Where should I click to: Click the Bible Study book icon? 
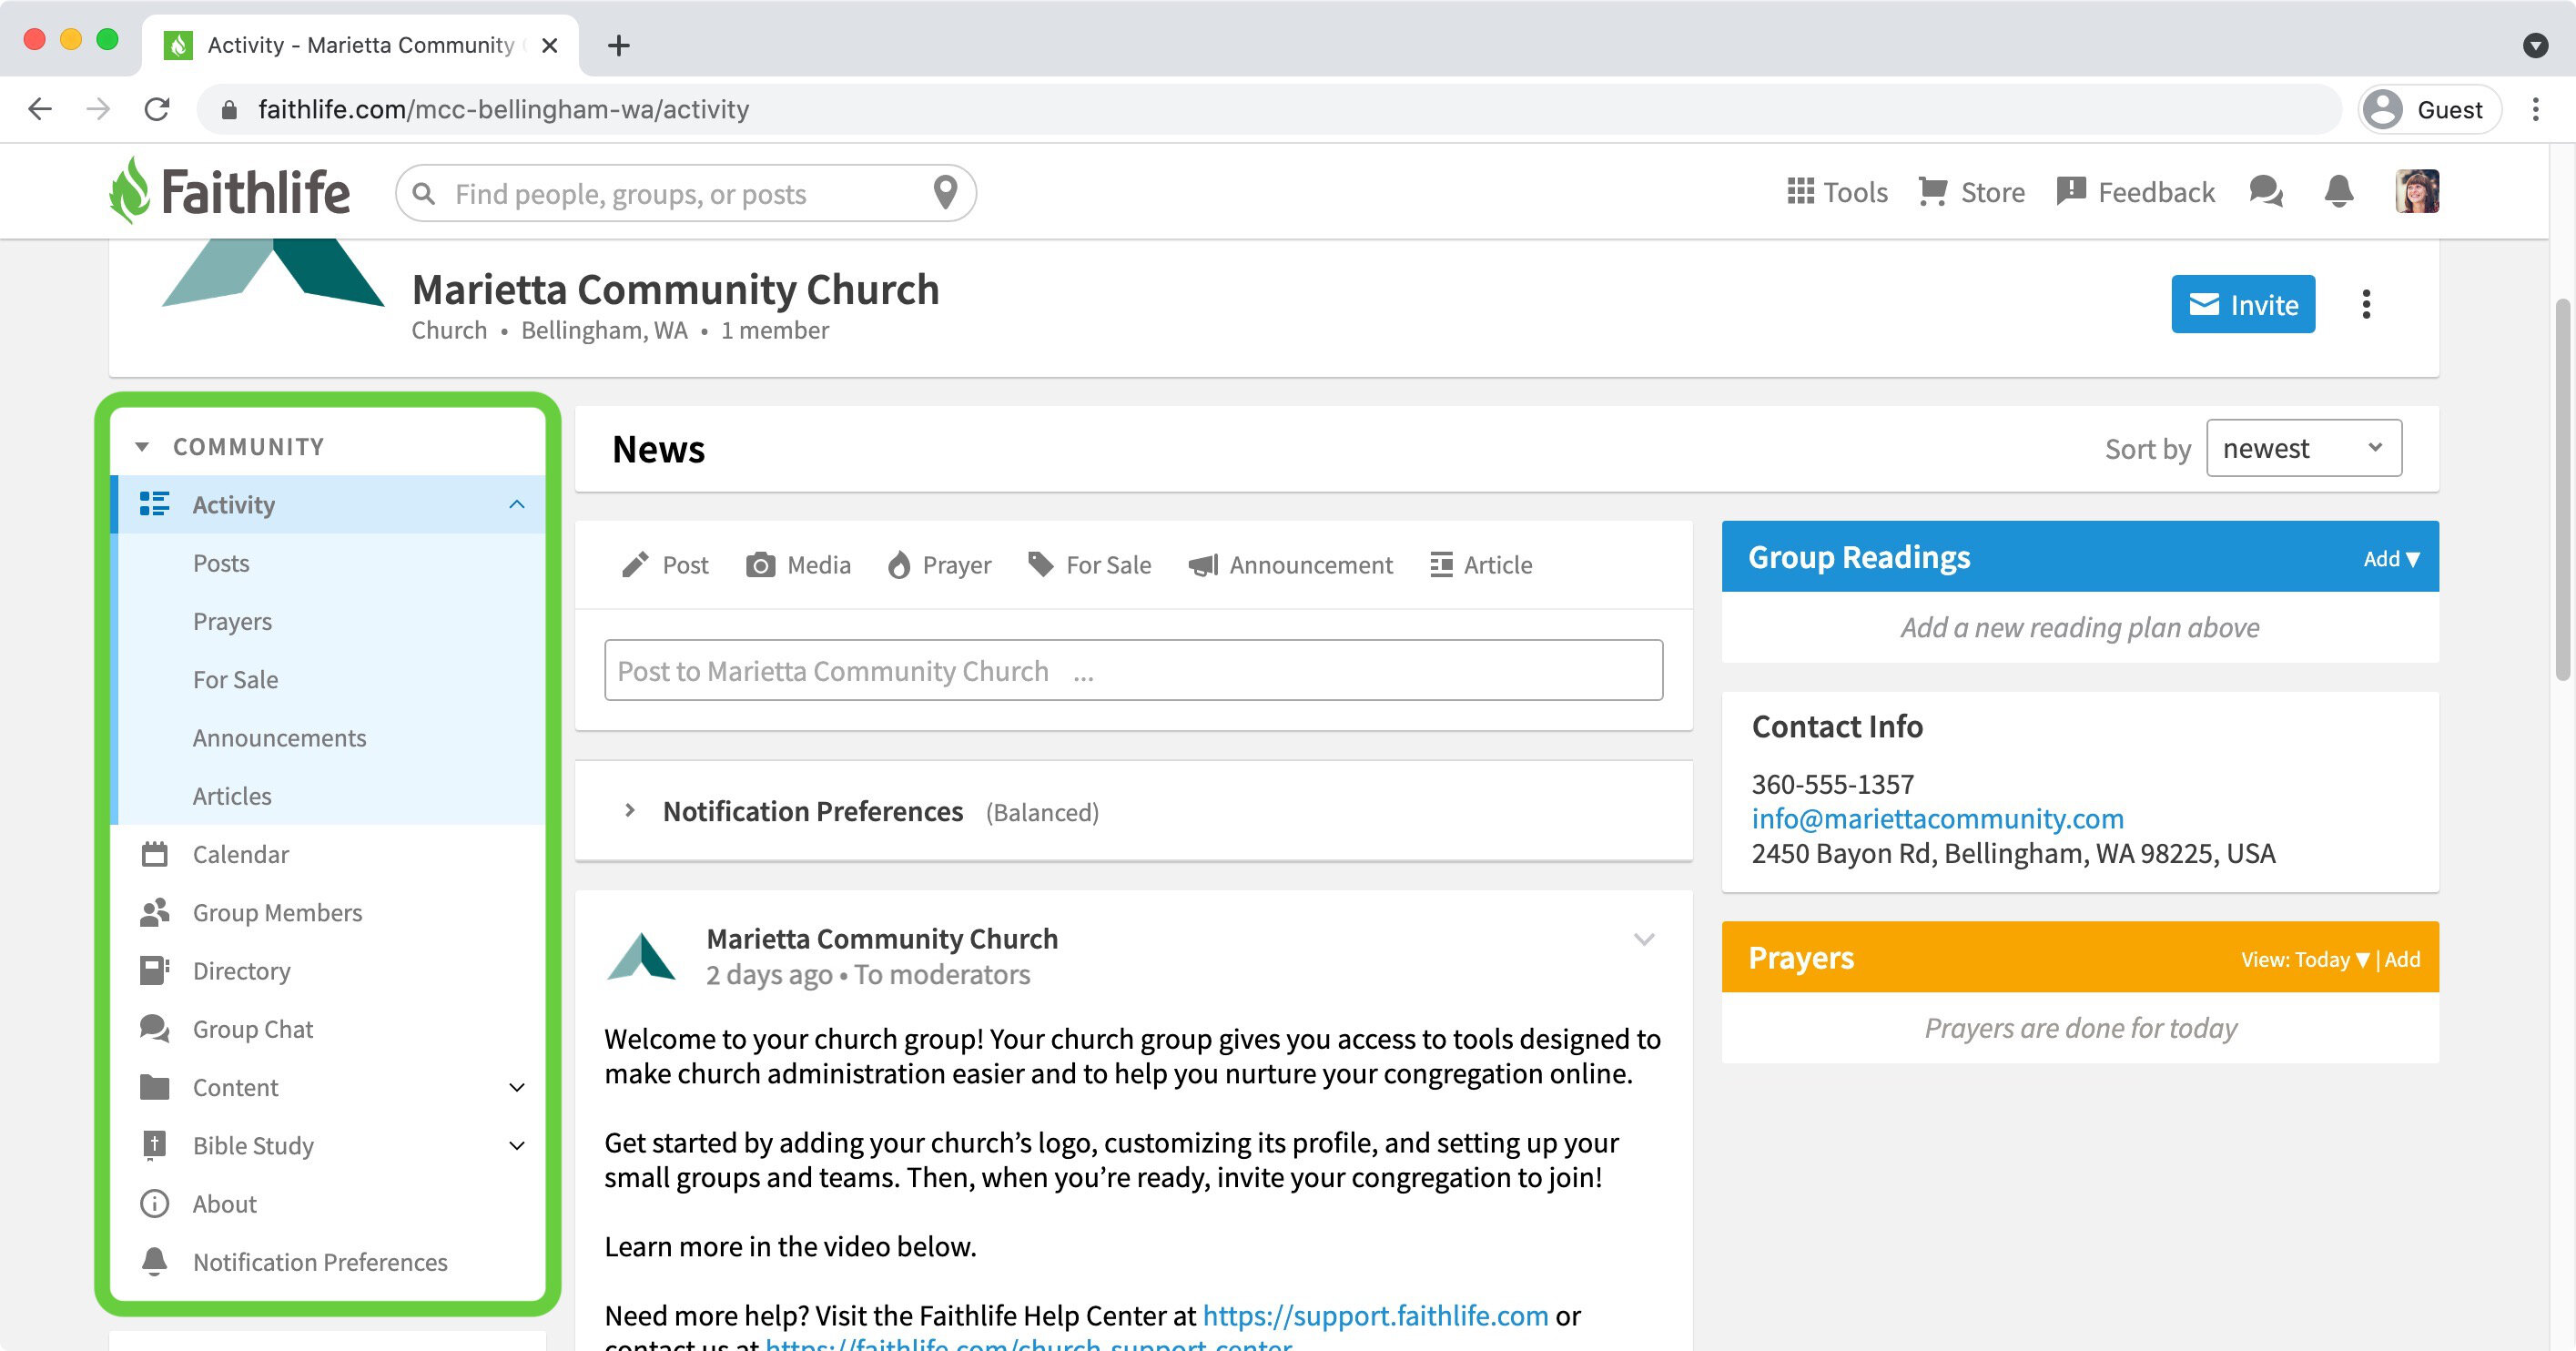[x=154, y=1145]
